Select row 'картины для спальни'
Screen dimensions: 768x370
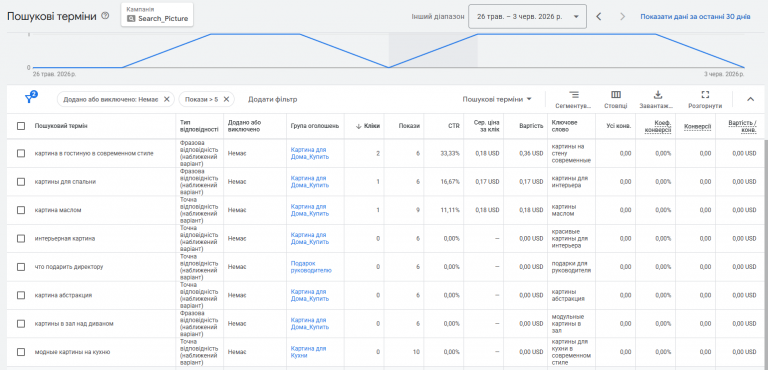coord(21,182)
